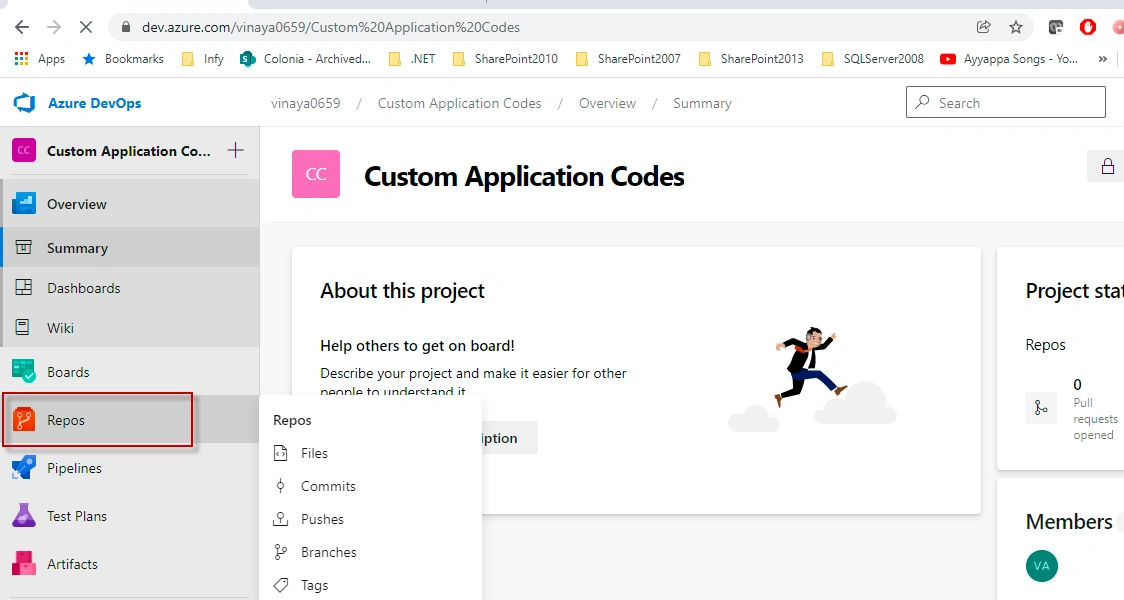Click the share page icon in address bar
The height and width of the screenshot is (600, 1124).
984,27
